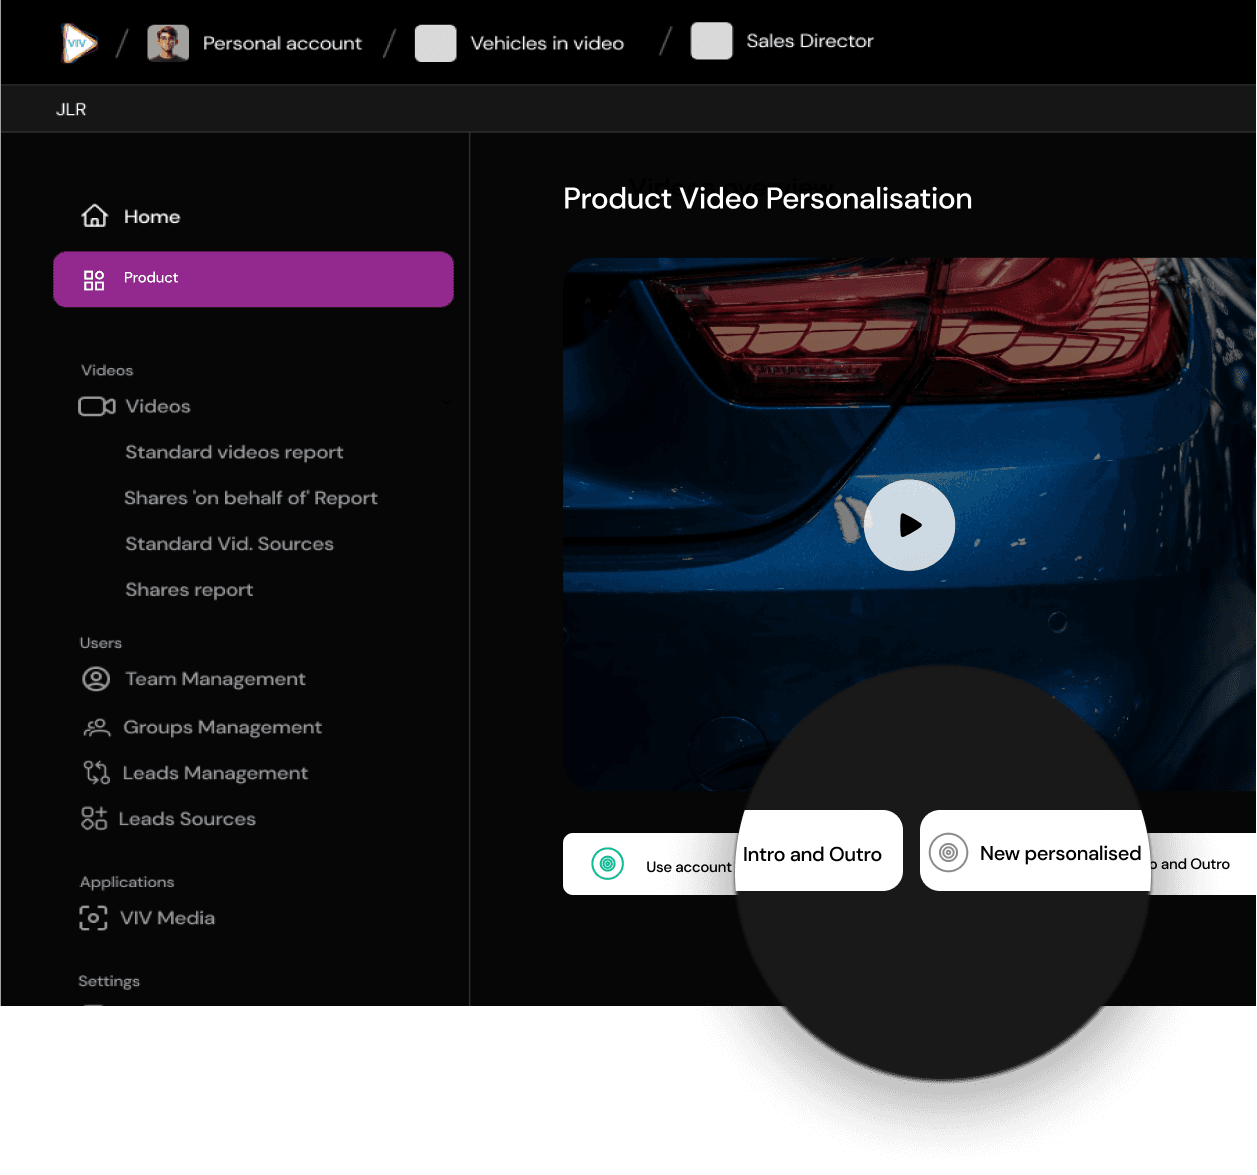Click the Videos camera icon
This screenshot has width=1257, height=1175.
(x=95, y=406)
